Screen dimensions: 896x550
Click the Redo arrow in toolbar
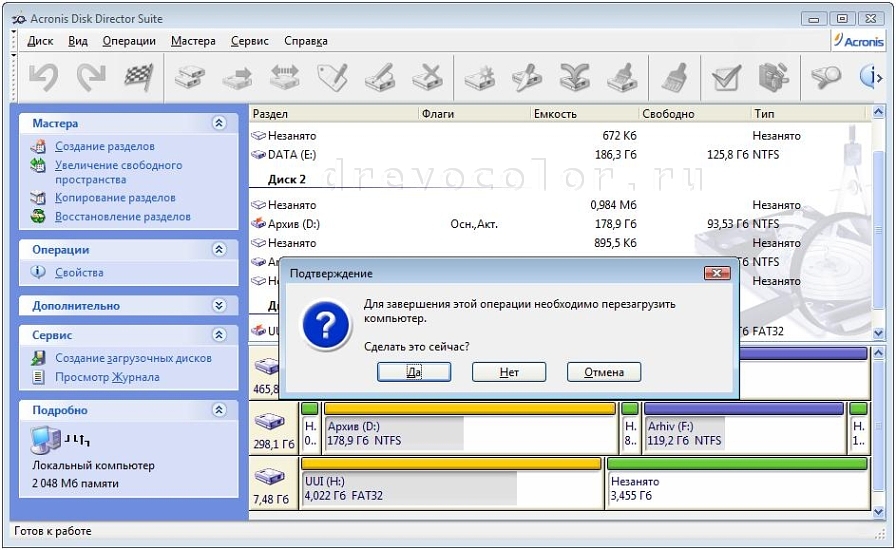[91, 77]
